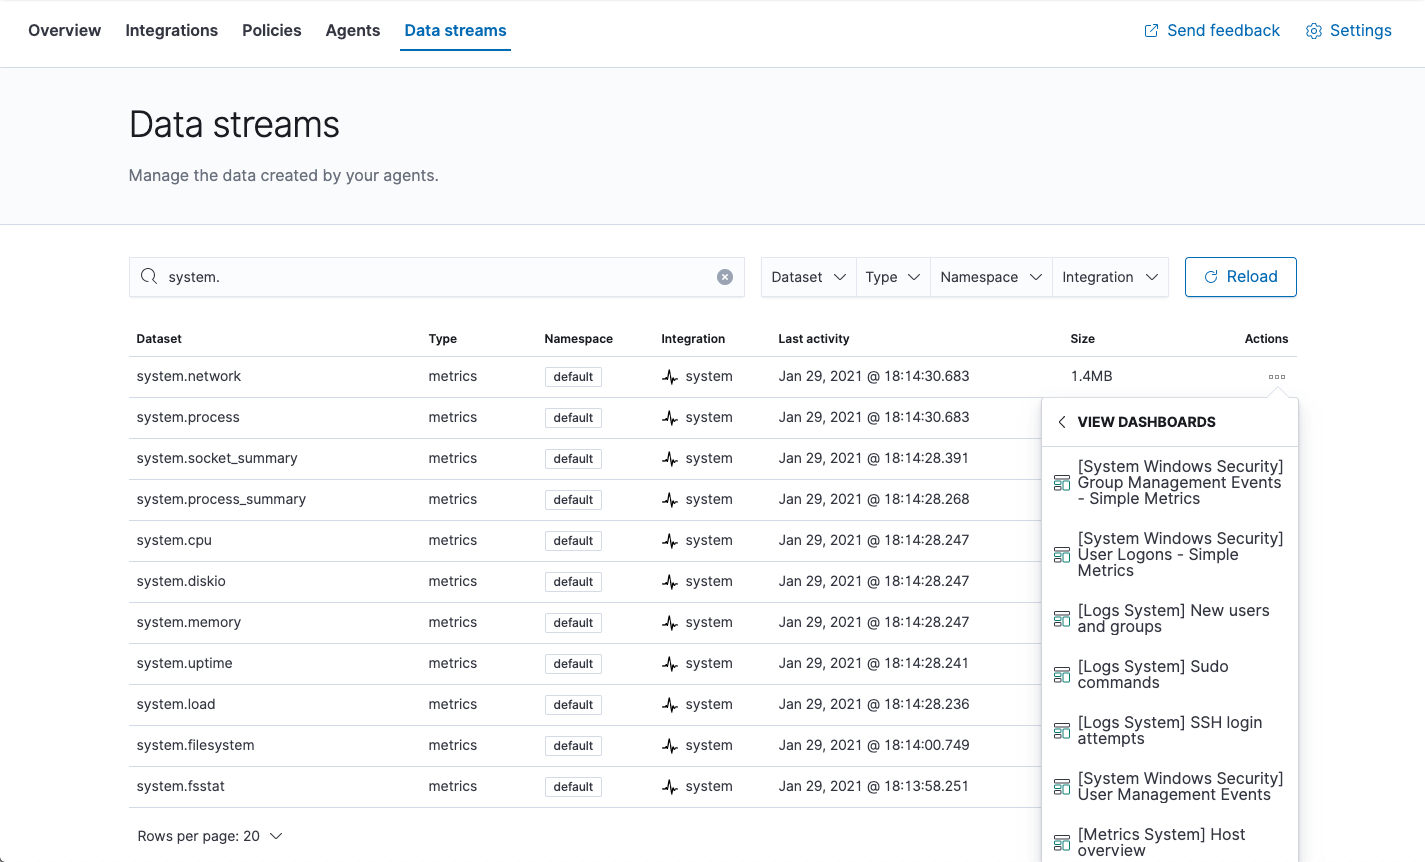Screen dimensions: 1425x862
Task: Open the Integration filter dropdown
Action: click(1110, 276)
